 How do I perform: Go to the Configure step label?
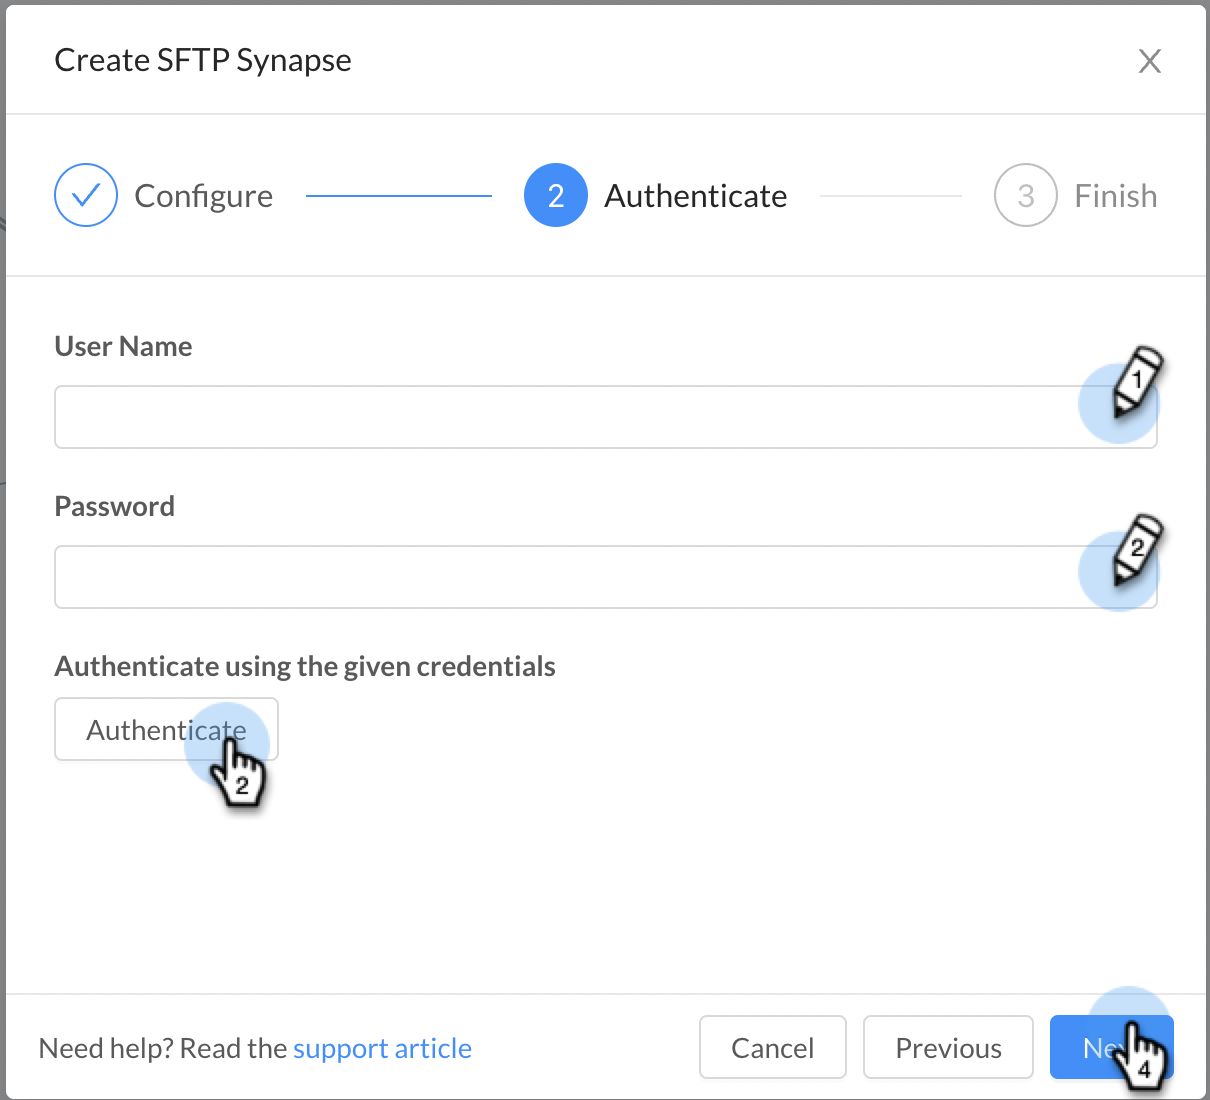tap(204, 196)
